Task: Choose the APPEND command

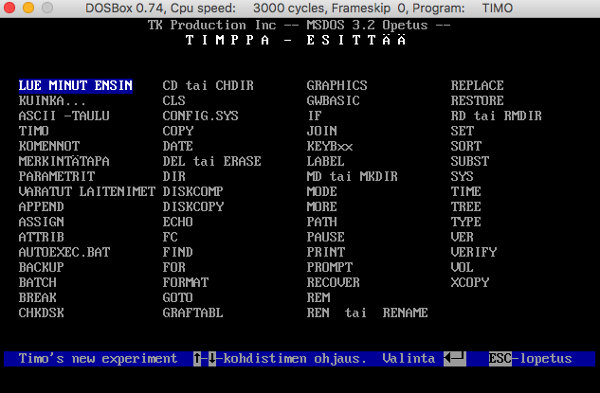Action: click(x=41, y=207)
